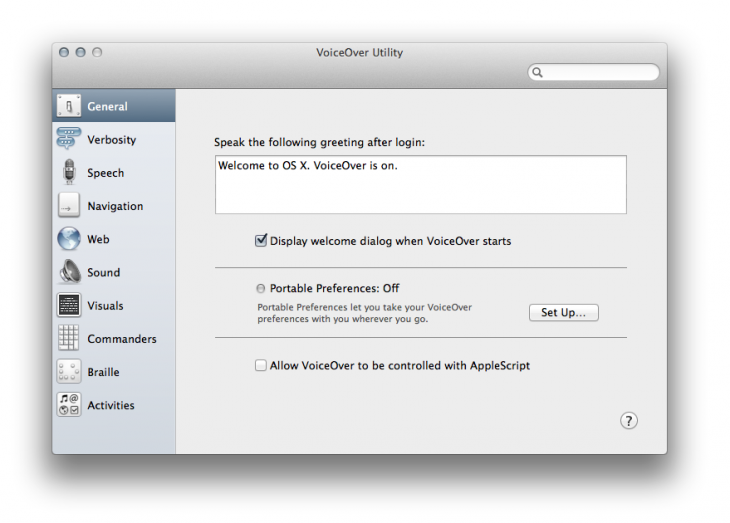Image resolution: width=730 pixels, height=523 pixels.
Task: Show the Sound category label
Action: coord(104,272)
